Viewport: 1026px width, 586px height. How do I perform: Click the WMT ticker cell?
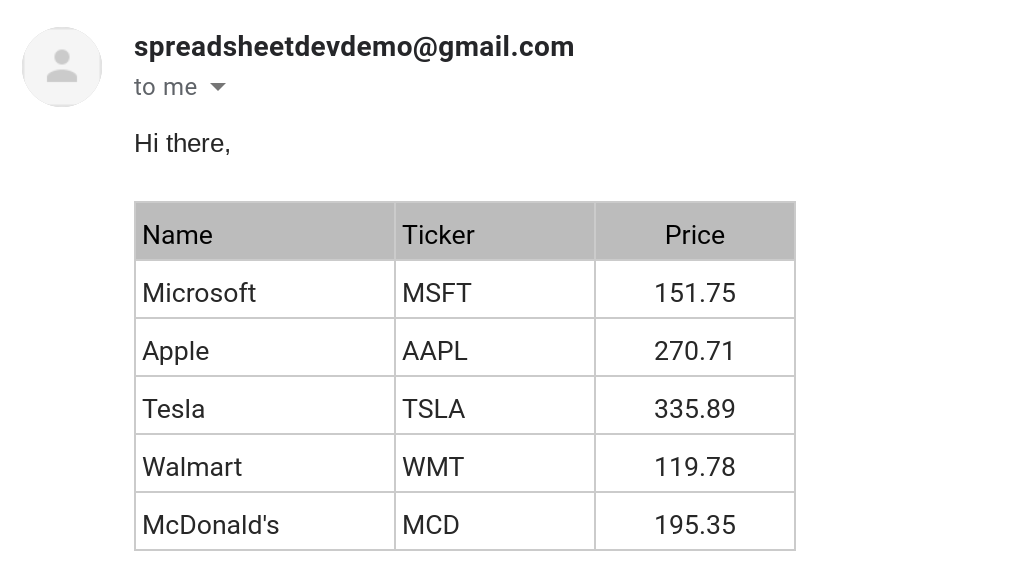pos(495,464)
